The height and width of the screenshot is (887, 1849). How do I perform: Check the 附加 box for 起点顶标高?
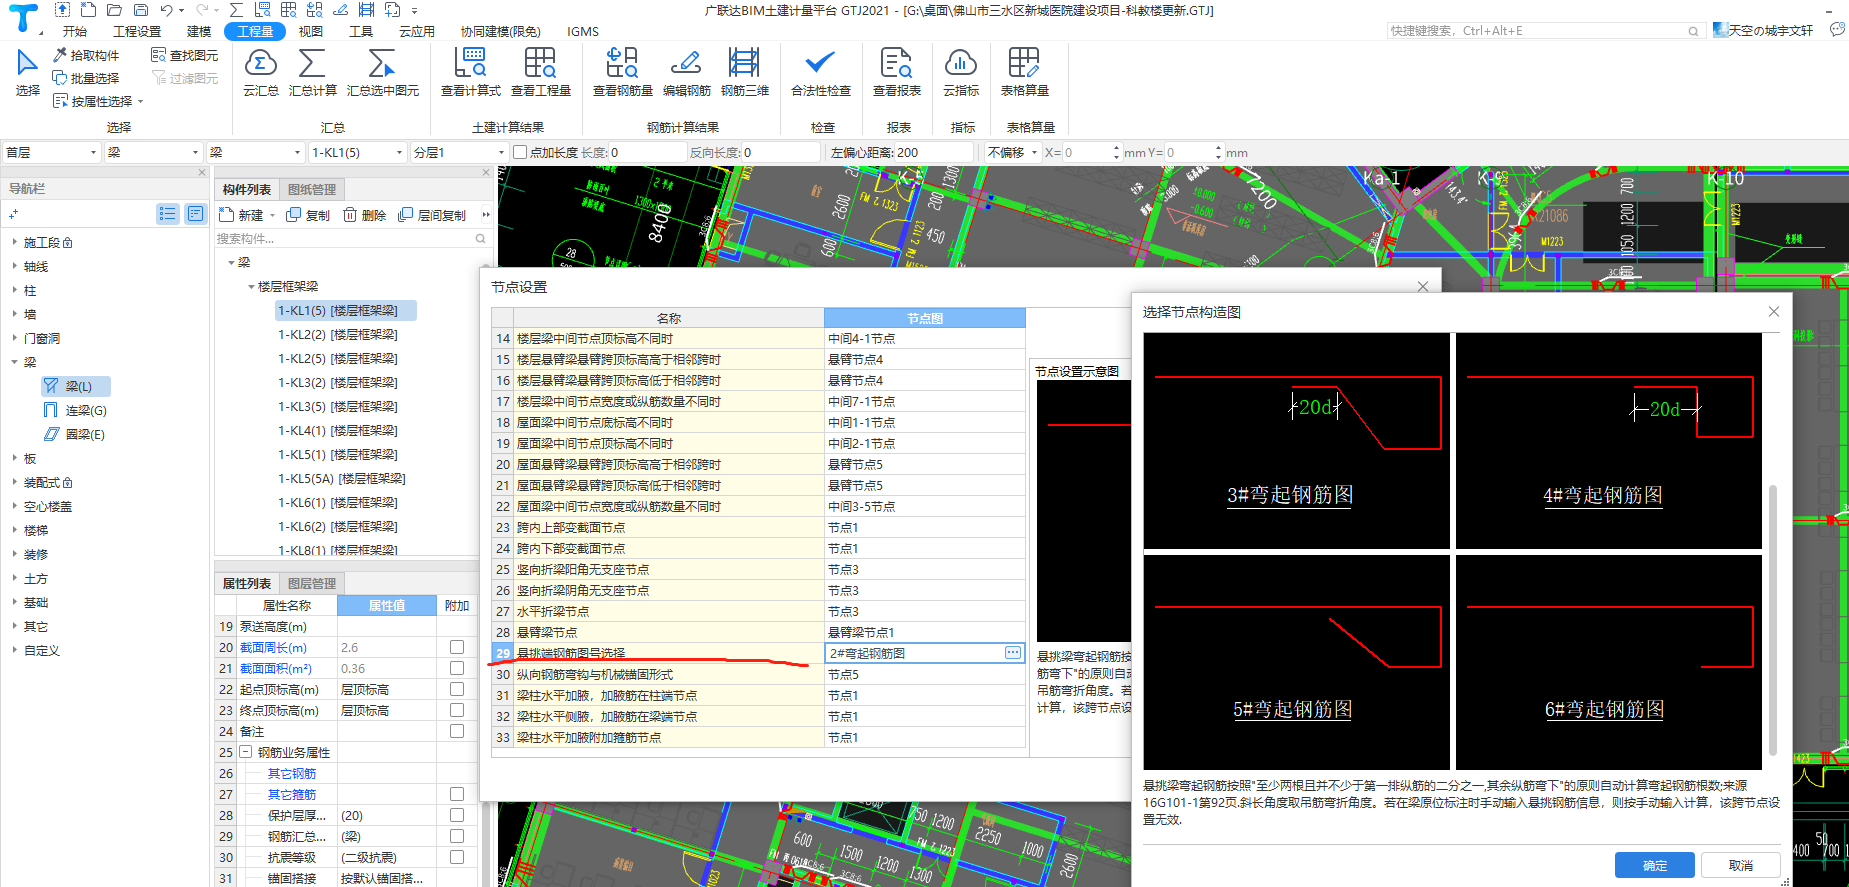tap(457, 689)
